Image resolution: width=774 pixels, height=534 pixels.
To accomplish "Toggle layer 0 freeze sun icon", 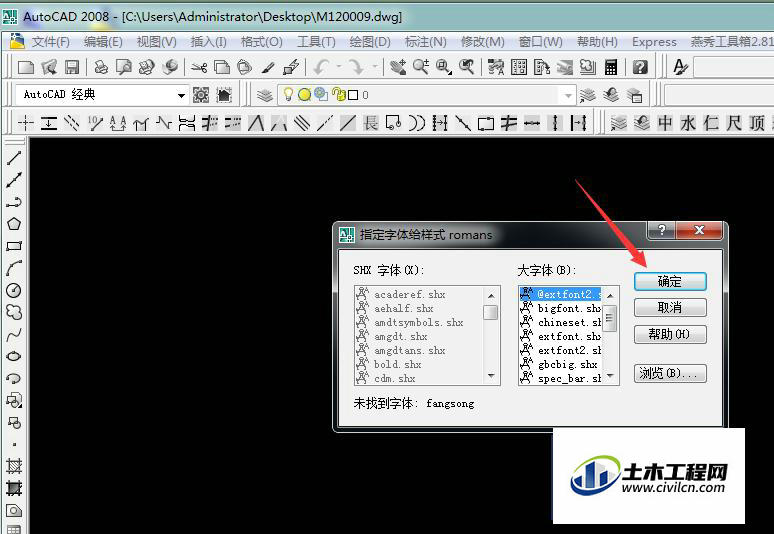I will pos(305,94).
